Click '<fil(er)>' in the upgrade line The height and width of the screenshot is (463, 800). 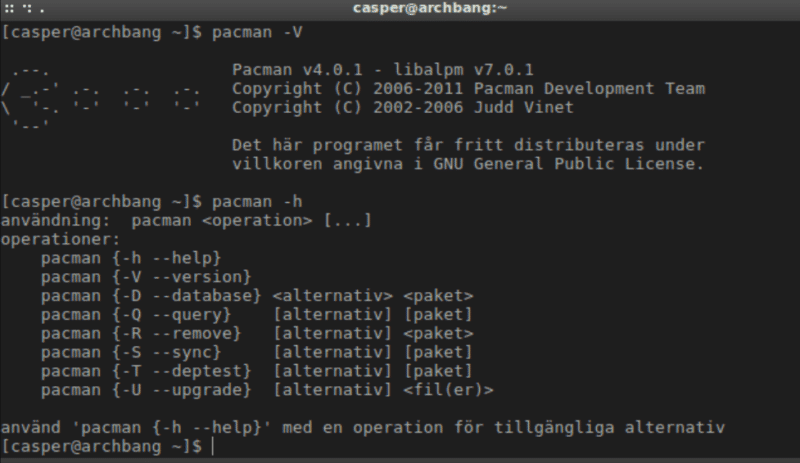(x=448, y=390)
